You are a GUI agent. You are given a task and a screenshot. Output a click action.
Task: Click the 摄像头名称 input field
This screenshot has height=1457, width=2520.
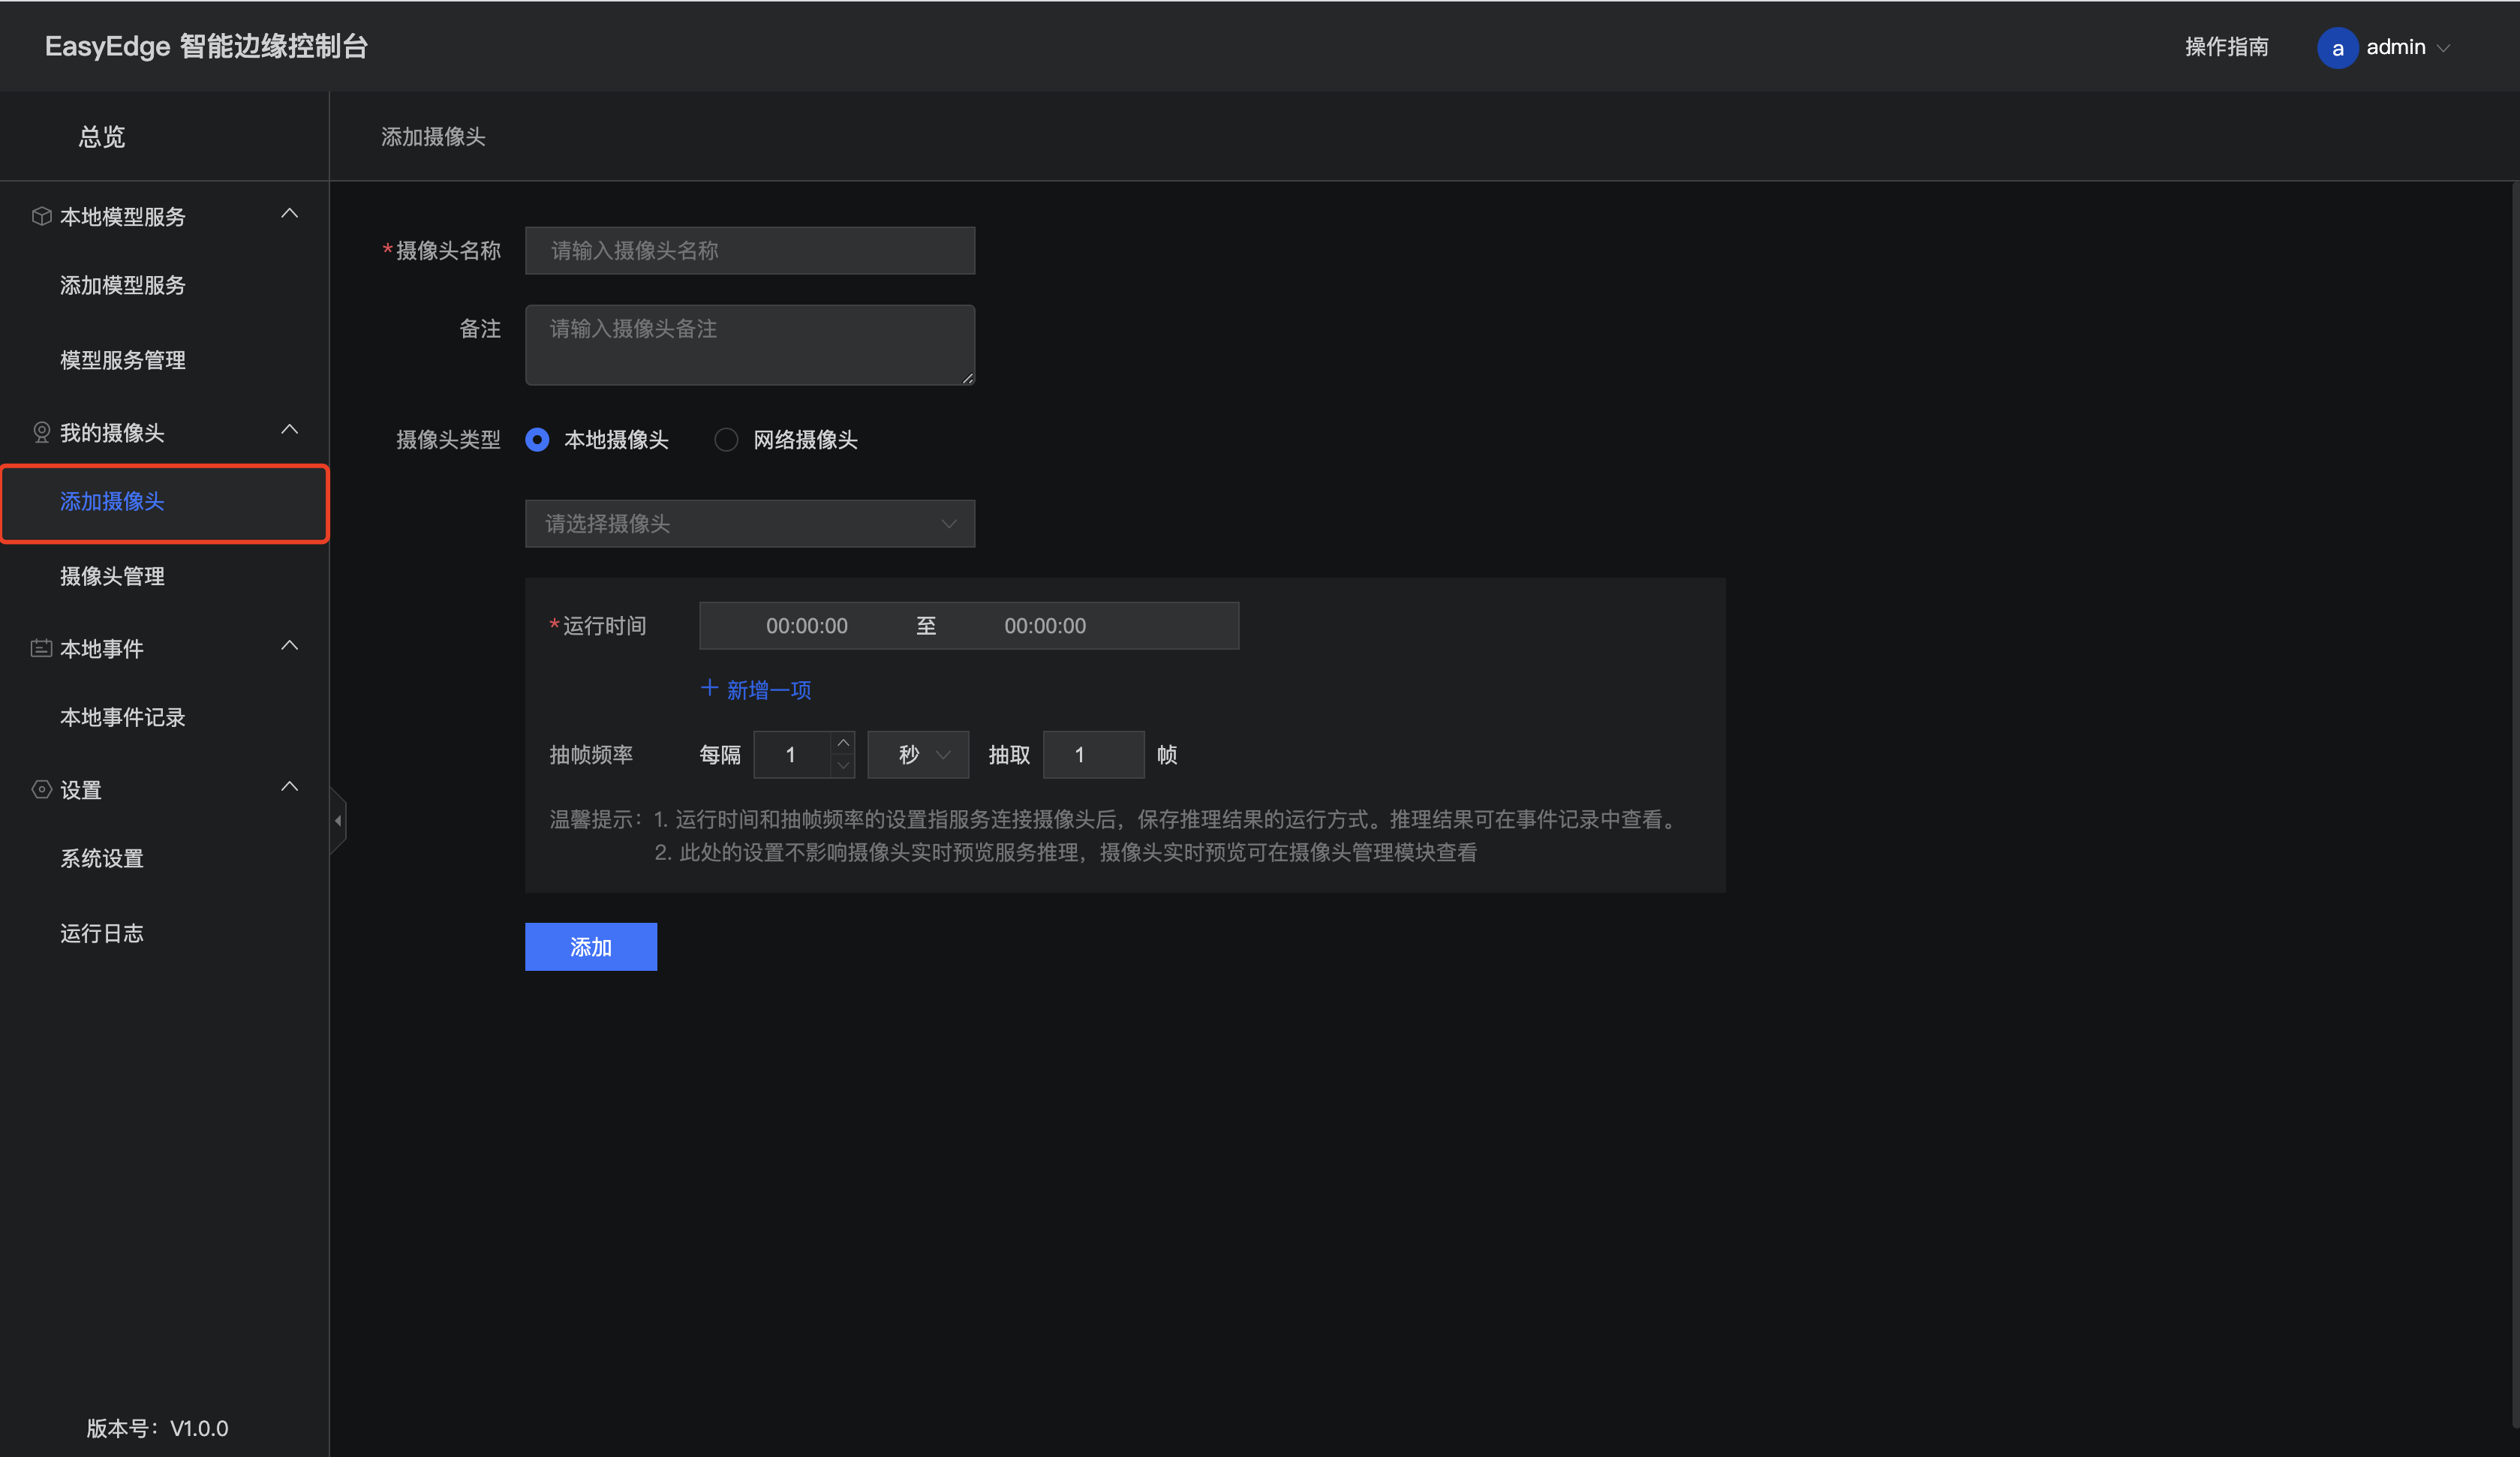click(x=750, y=250)
